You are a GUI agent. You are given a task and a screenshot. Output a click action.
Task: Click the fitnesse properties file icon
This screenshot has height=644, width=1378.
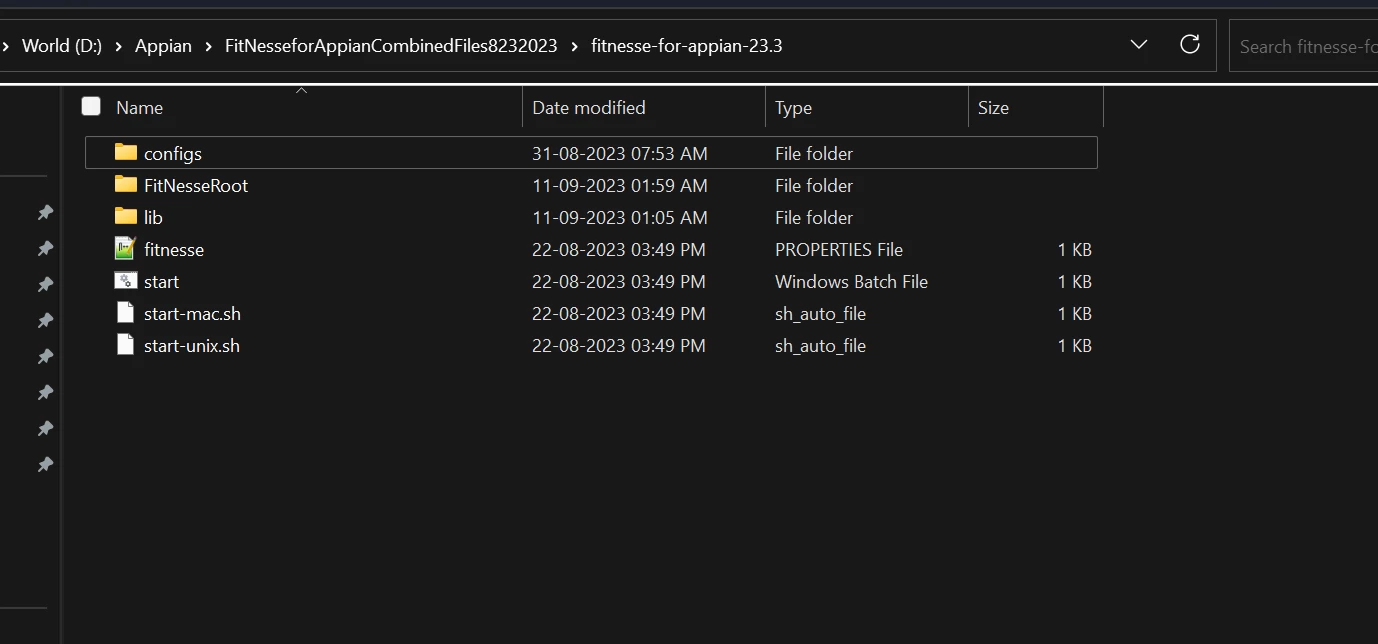coord(125,249)
